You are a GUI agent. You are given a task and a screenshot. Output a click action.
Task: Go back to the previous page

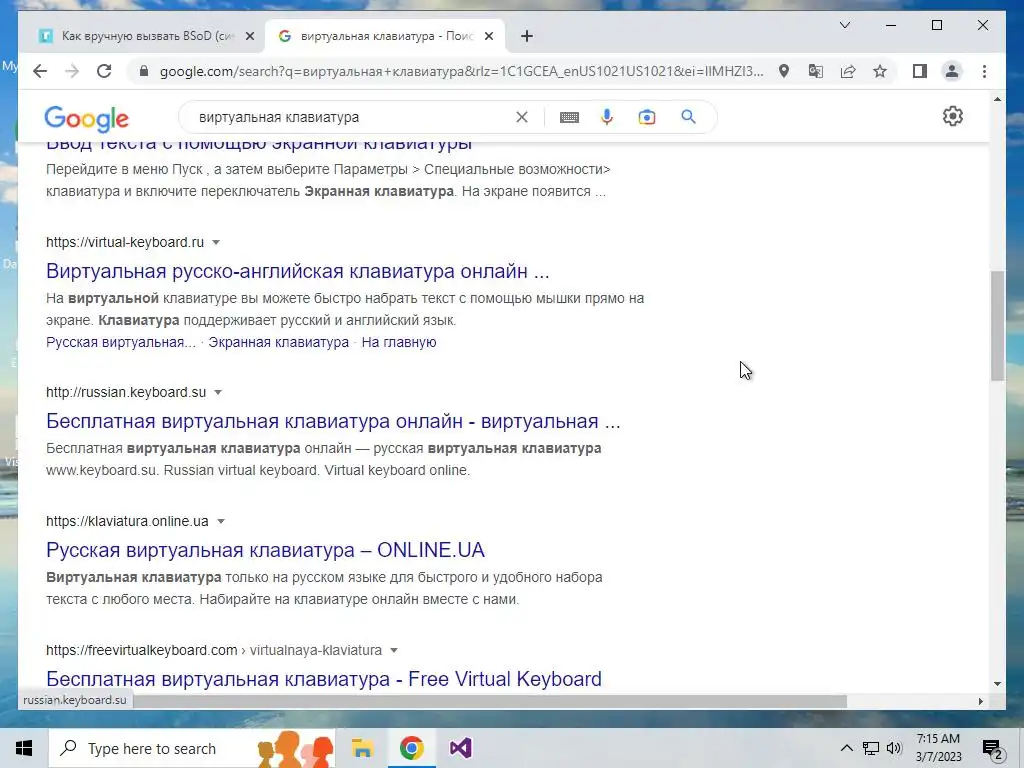point(40,71)
